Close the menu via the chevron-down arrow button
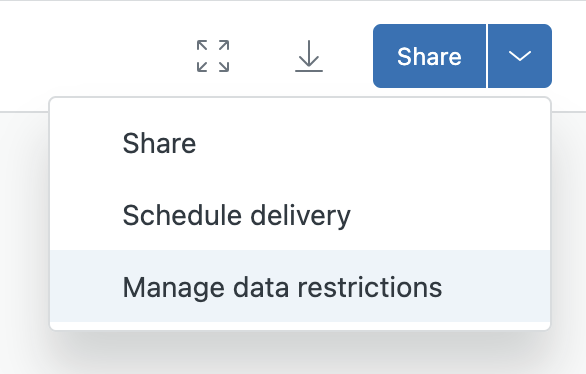Viewport: 586px width, 374px height. [520, 56]
